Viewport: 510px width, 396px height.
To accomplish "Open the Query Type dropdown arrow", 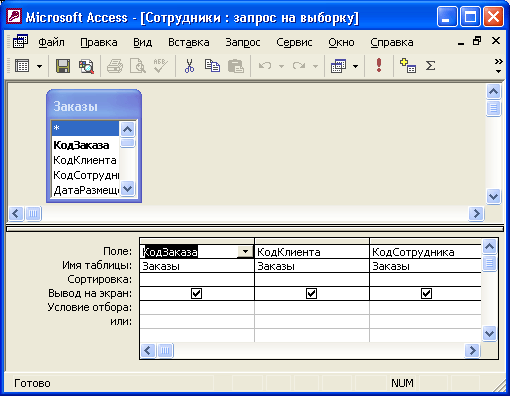I will 356,66.
